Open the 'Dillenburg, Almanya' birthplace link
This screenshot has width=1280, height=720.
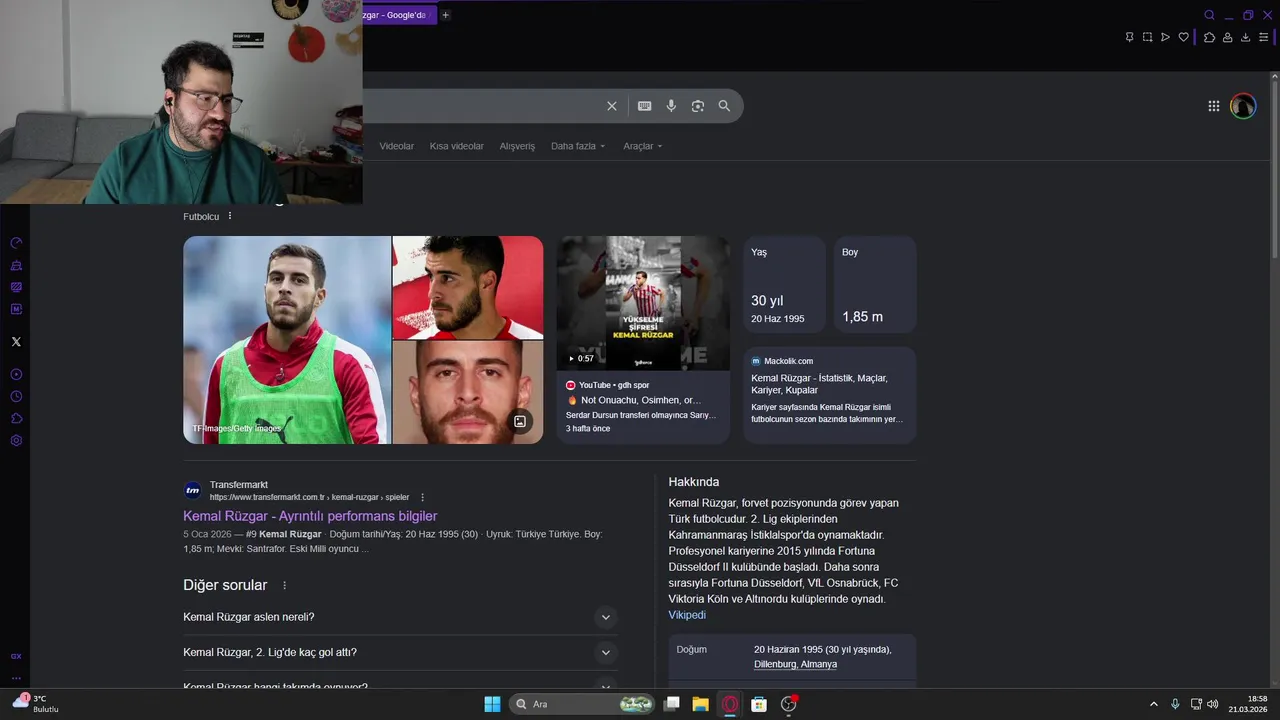point(795,664)
